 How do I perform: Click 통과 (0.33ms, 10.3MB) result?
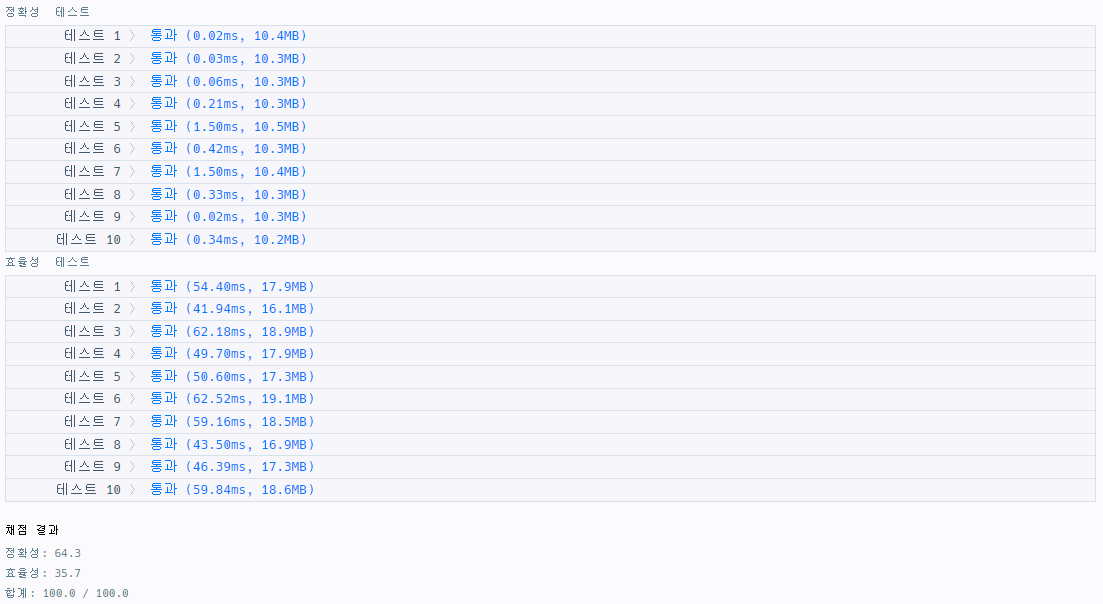(x=229, y=194)
